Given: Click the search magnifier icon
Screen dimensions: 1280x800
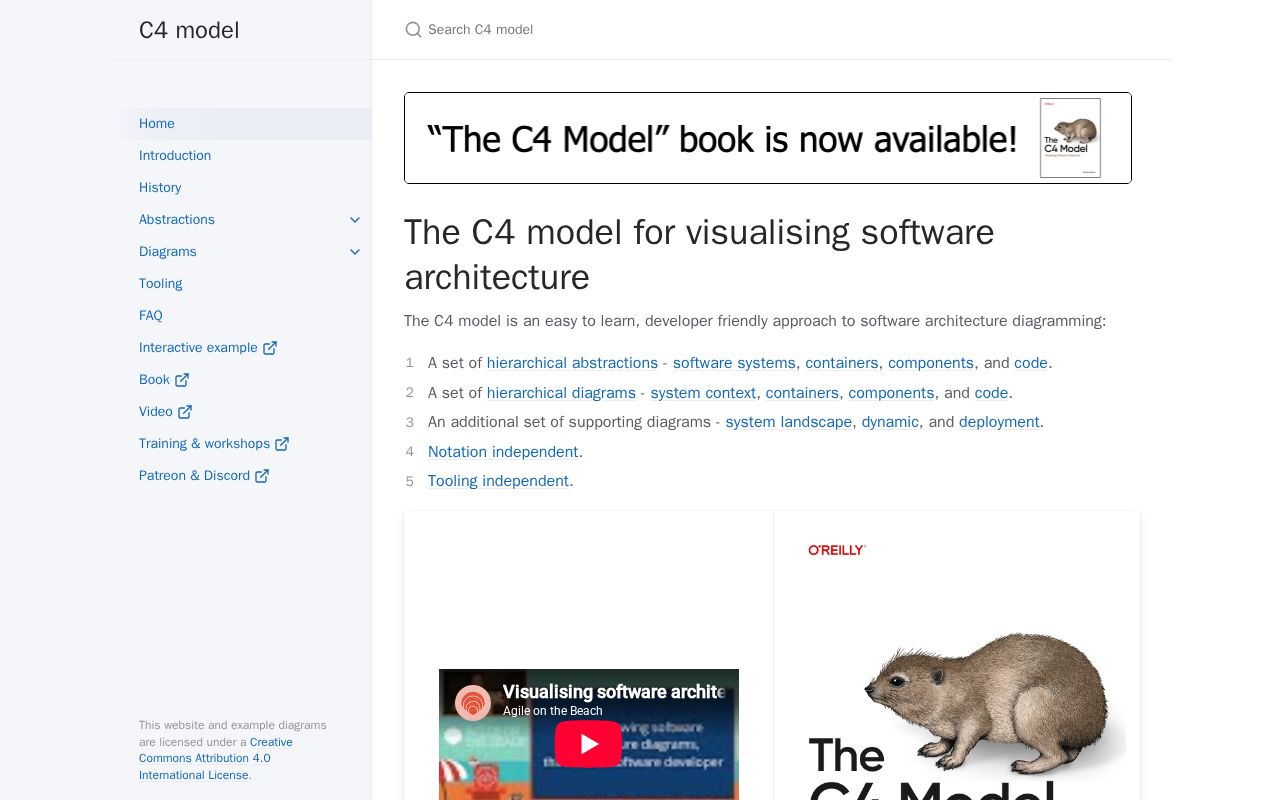Looking at the screenshot, I should [413, 30].
